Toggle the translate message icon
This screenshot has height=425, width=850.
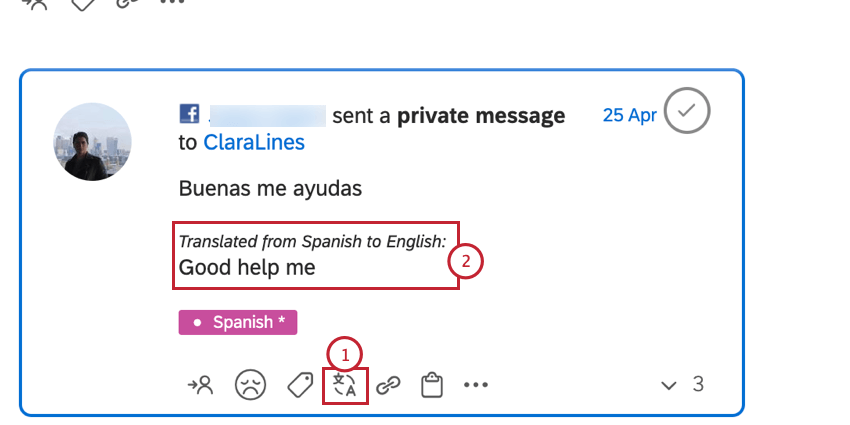coord(345,385)
